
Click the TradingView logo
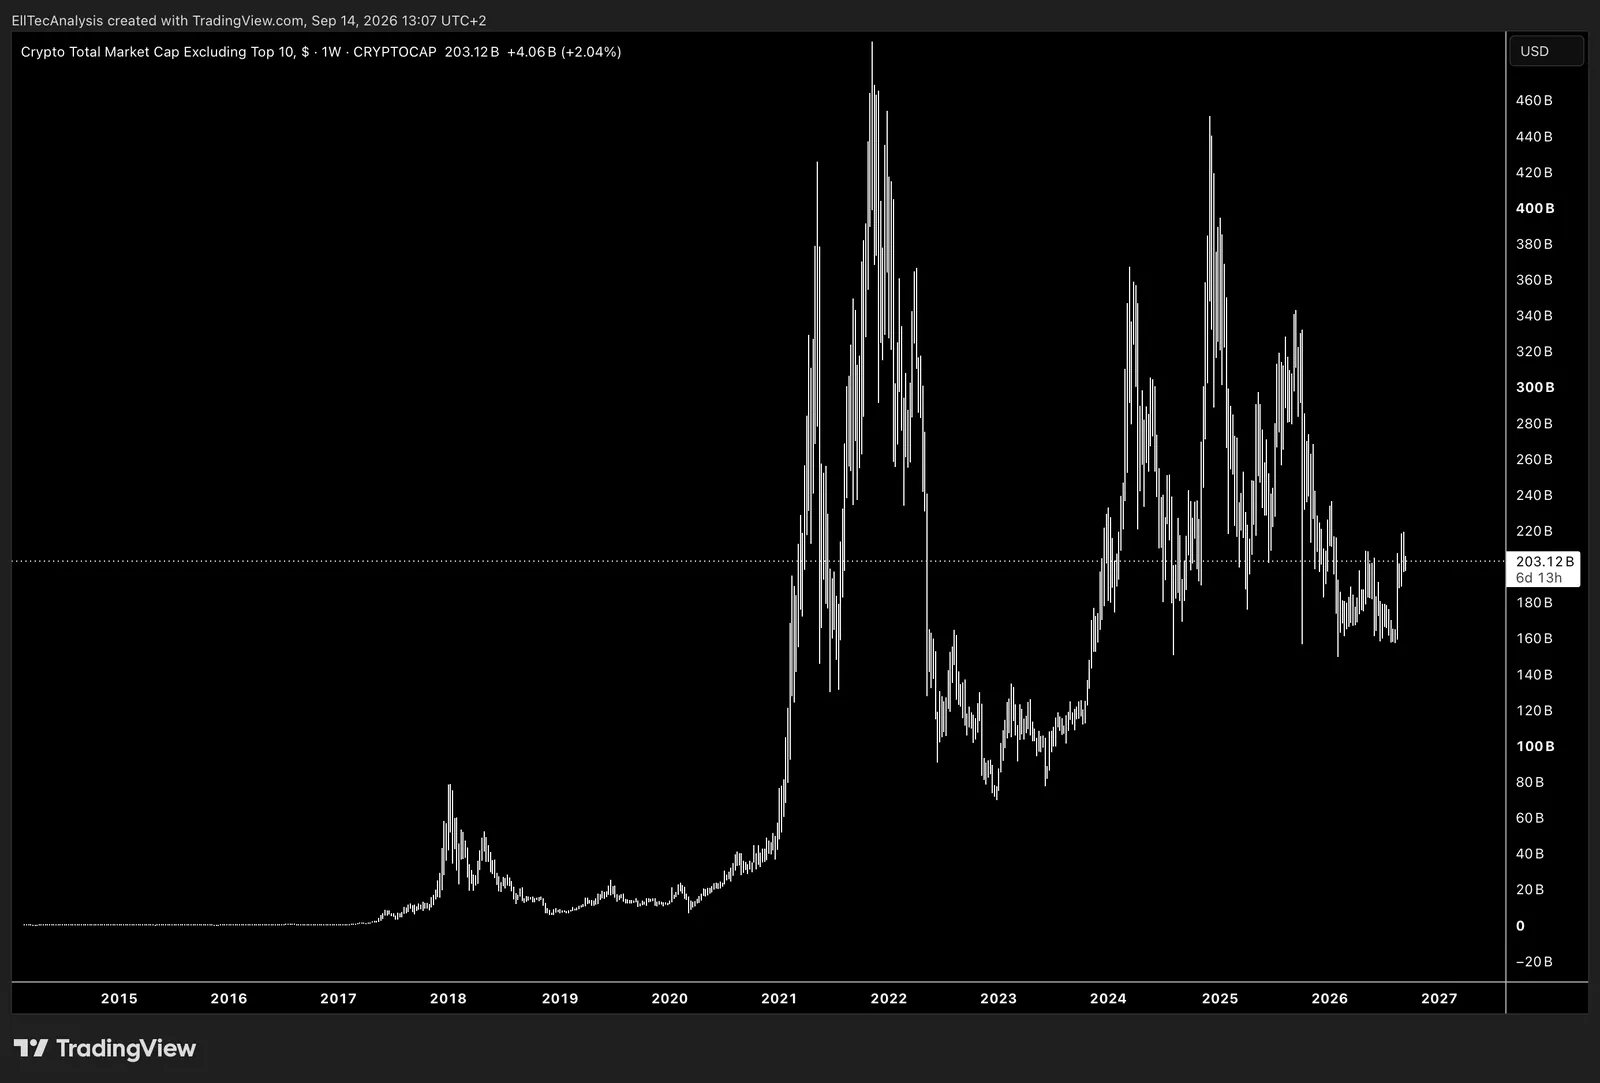(105, 1048)
